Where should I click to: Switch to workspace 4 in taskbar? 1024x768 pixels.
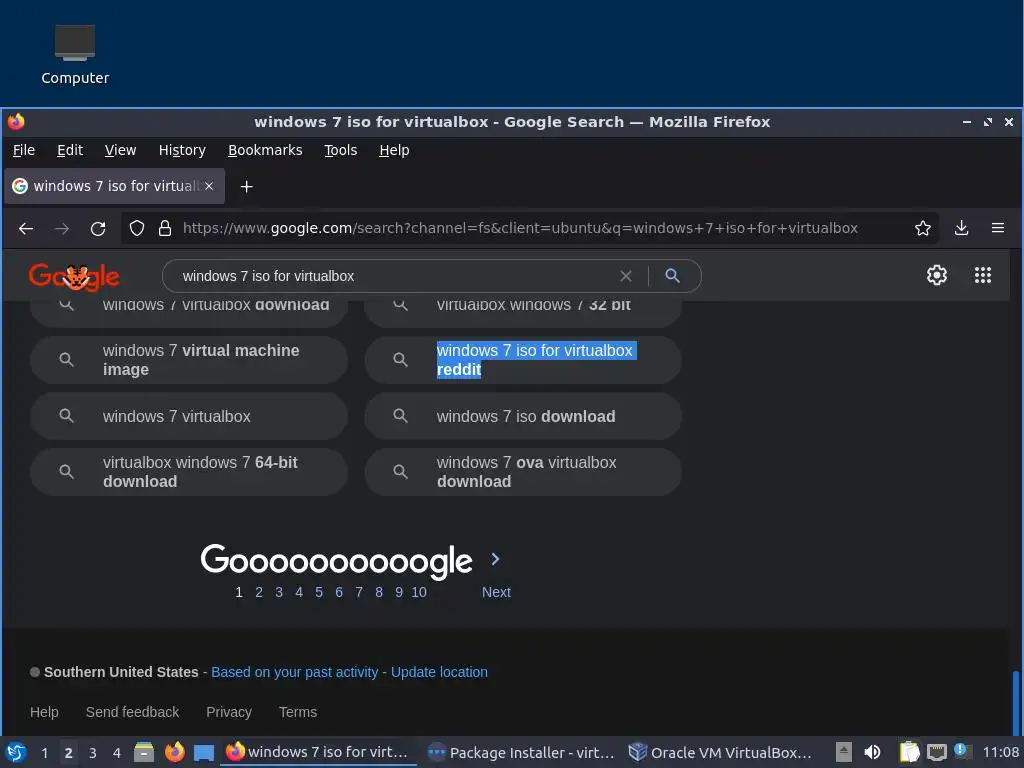116,753
